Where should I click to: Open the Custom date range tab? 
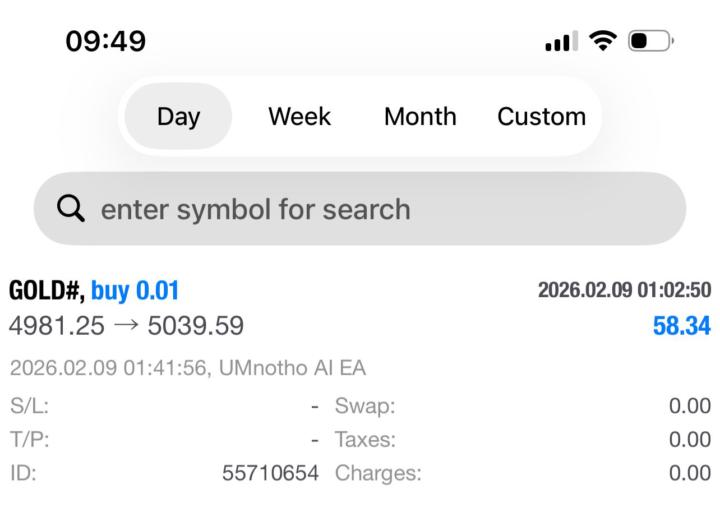[x=541, y=116]
